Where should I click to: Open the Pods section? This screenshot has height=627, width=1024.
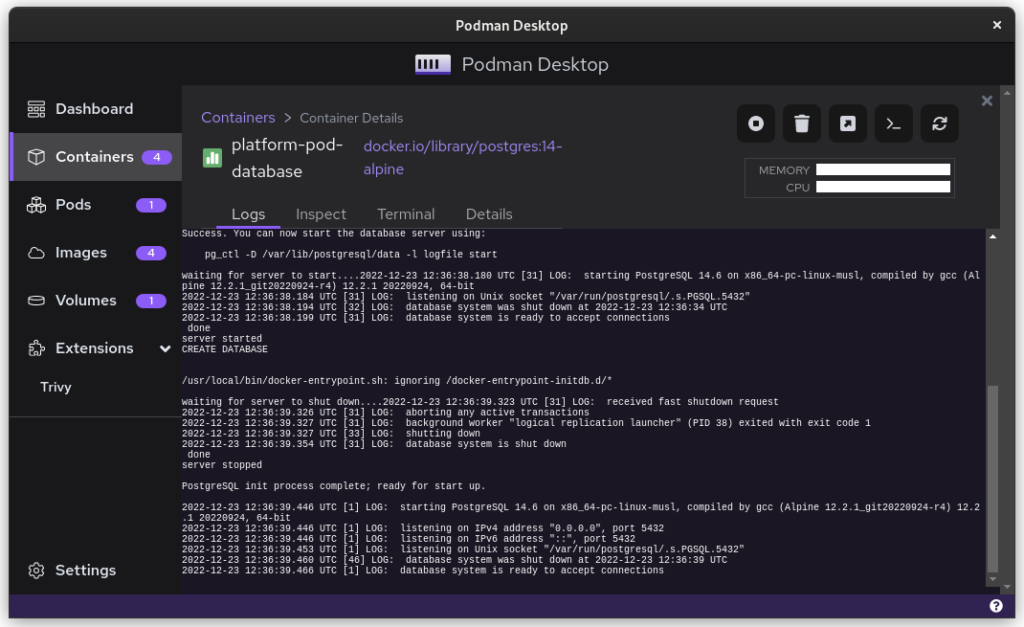pyautogui.click(x=73, y=205)
